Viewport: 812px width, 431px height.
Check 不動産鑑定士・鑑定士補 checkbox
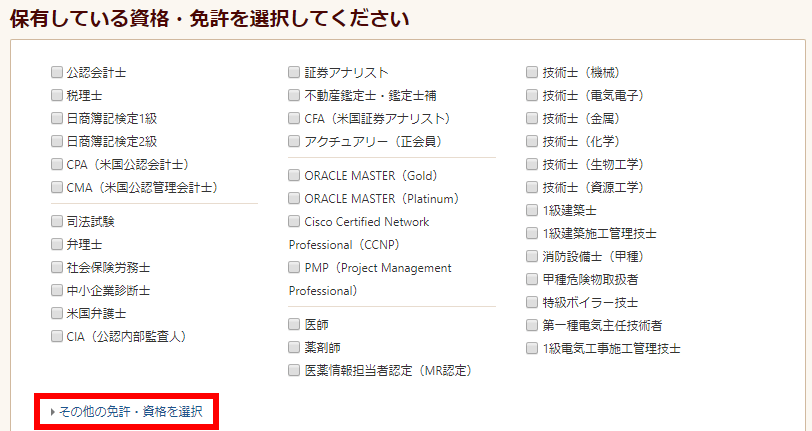tap(294, 95)
